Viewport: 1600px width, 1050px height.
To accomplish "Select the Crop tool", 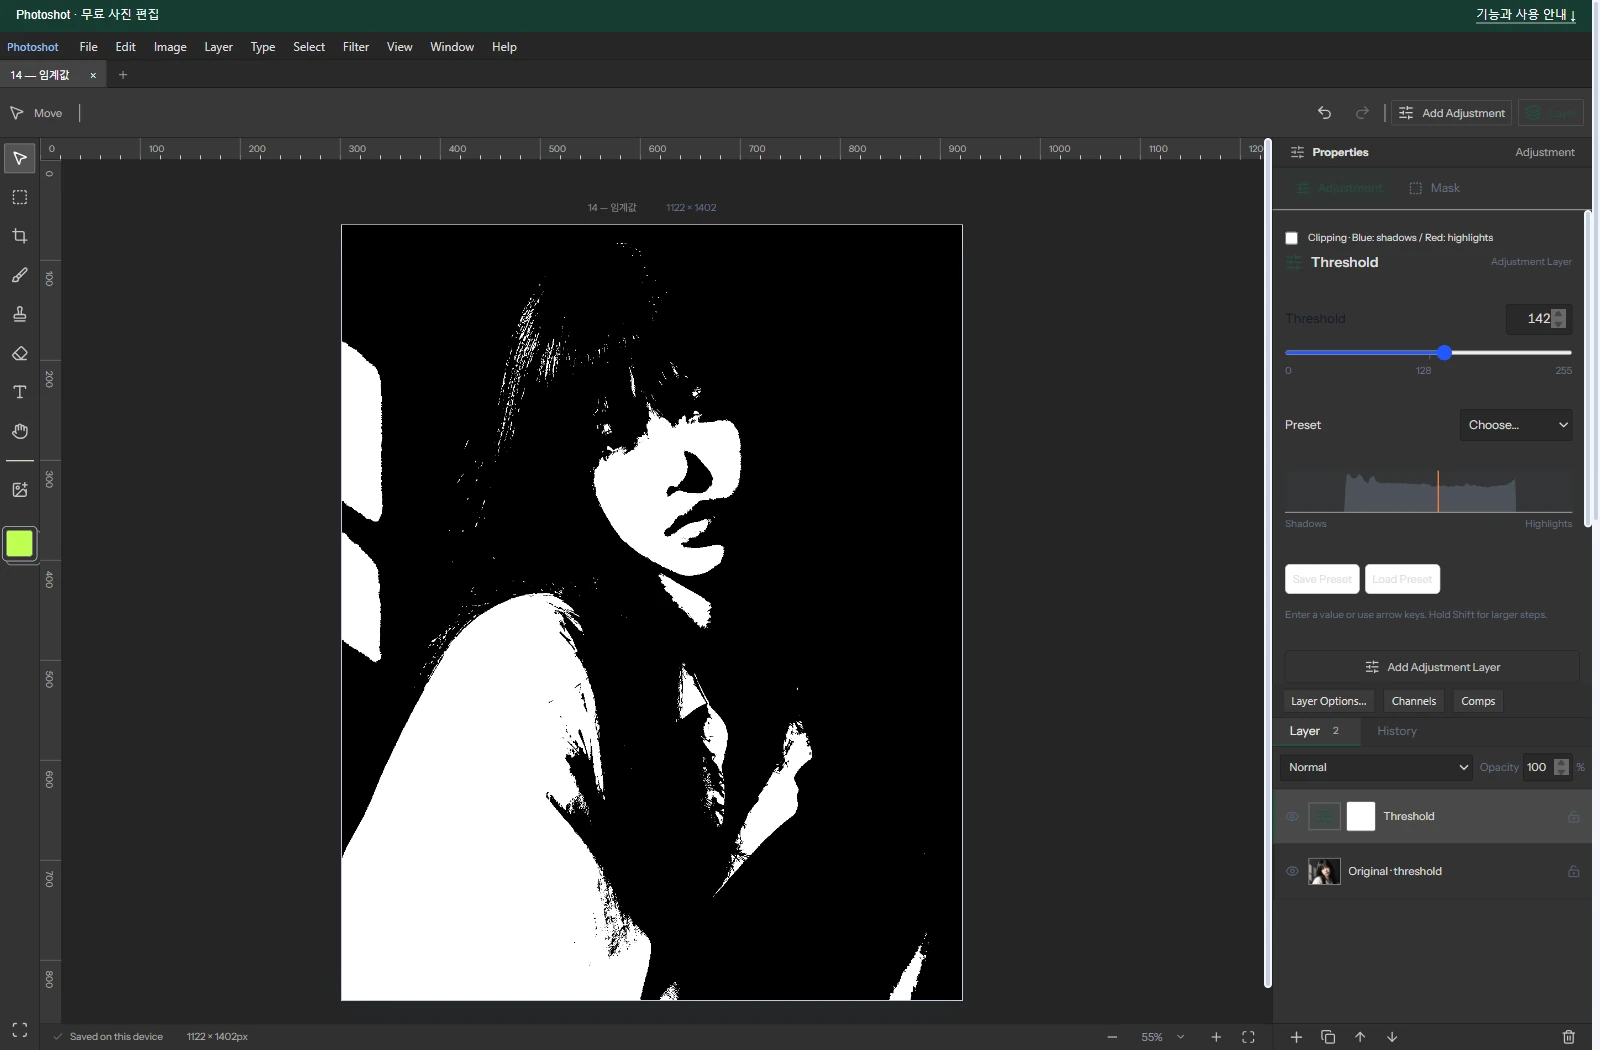I will coord(19,236).
